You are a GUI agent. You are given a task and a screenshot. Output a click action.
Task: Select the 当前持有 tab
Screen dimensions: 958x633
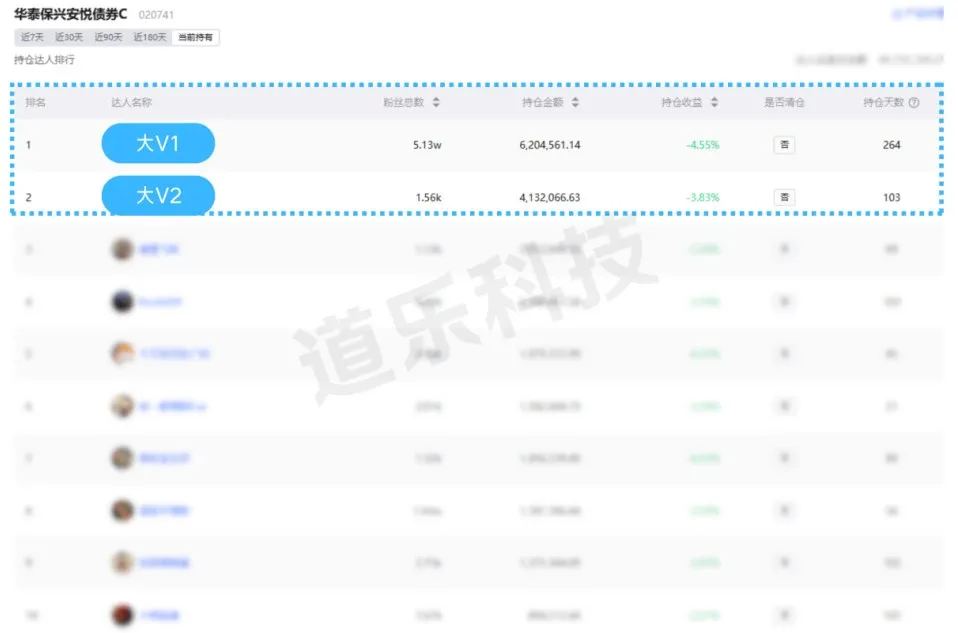pos(195,38)
